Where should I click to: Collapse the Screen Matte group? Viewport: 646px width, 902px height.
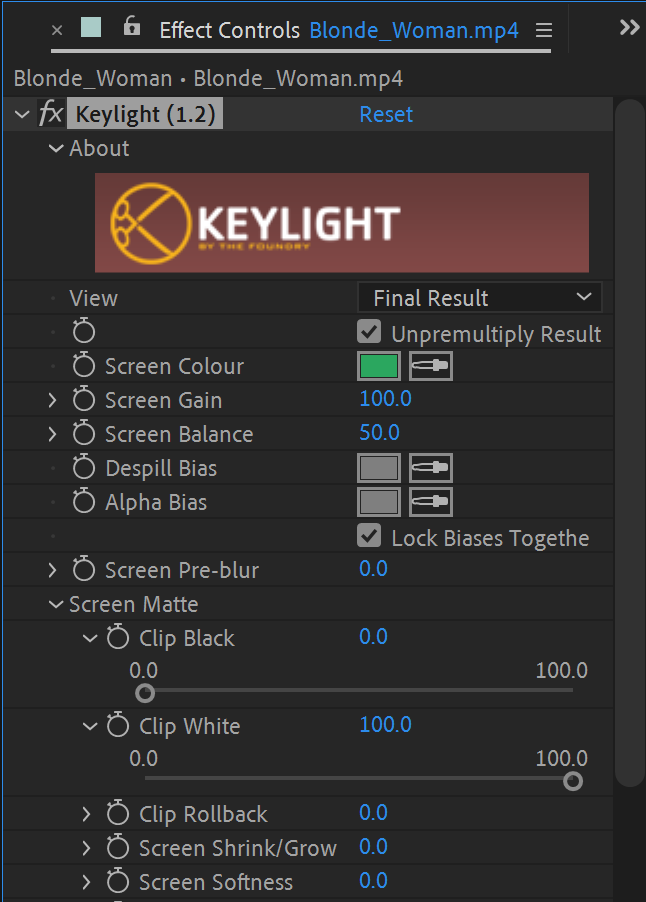coord(56,604)
